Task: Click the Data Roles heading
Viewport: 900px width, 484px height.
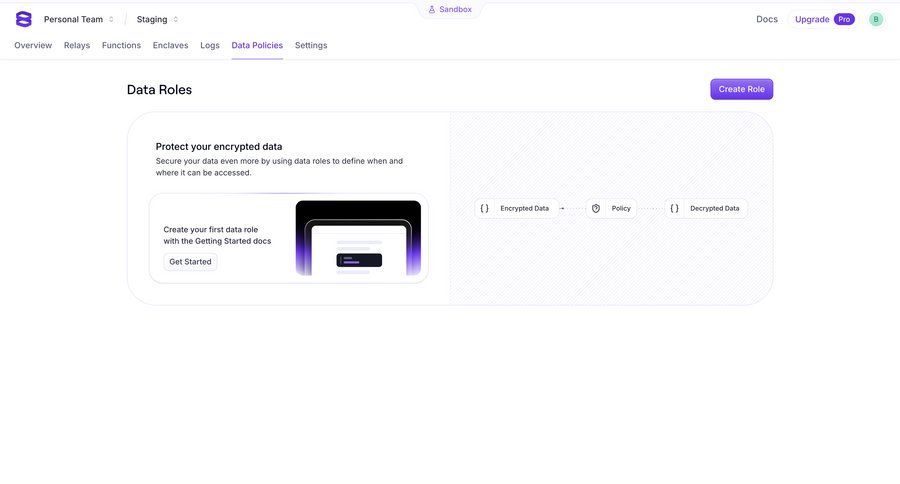Action: (x=159, y=90)
